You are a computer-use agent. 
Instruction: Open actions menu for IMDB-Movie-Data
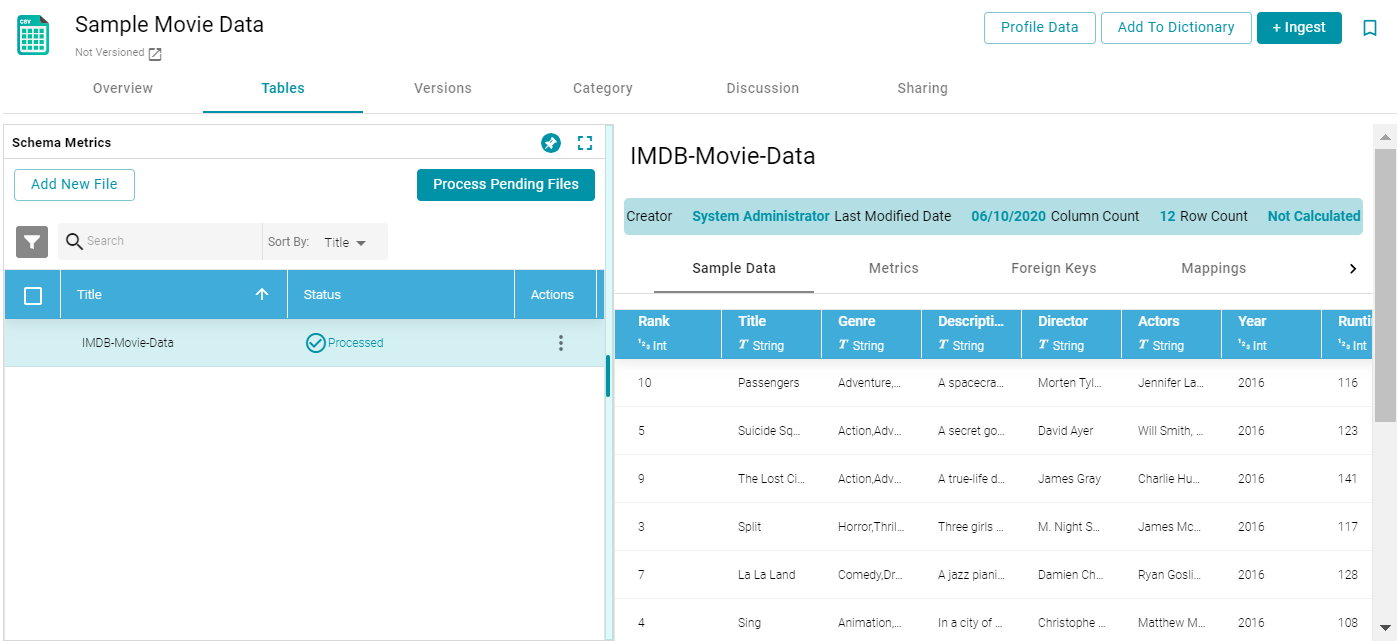click(560, 343)
